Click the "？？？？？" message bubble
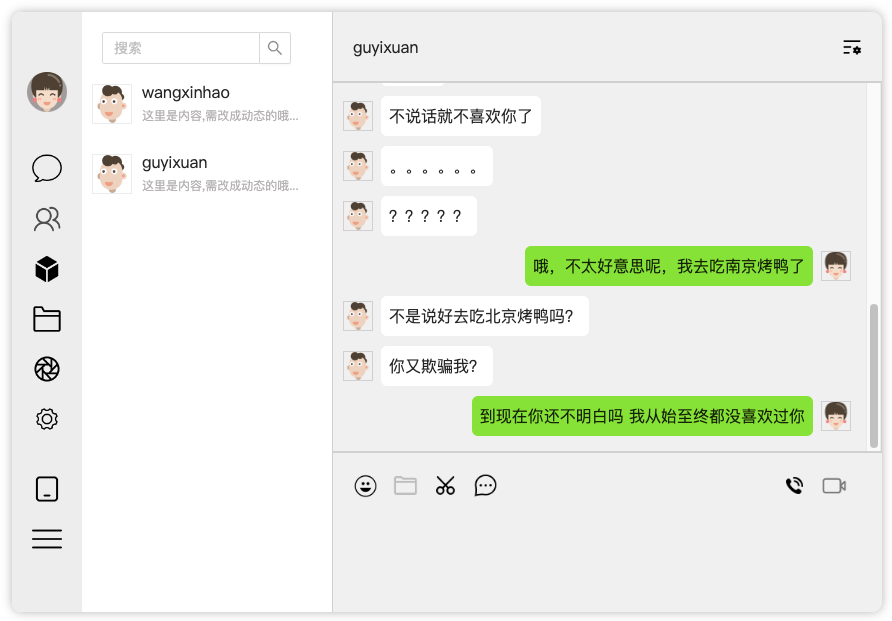The width and height of the screenshot is (892, 621). 429,216
